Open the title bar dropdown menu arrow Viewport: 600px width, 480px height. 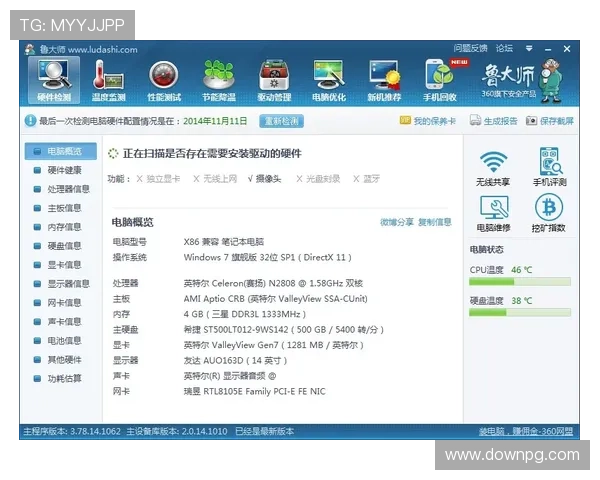pos(529,49)
